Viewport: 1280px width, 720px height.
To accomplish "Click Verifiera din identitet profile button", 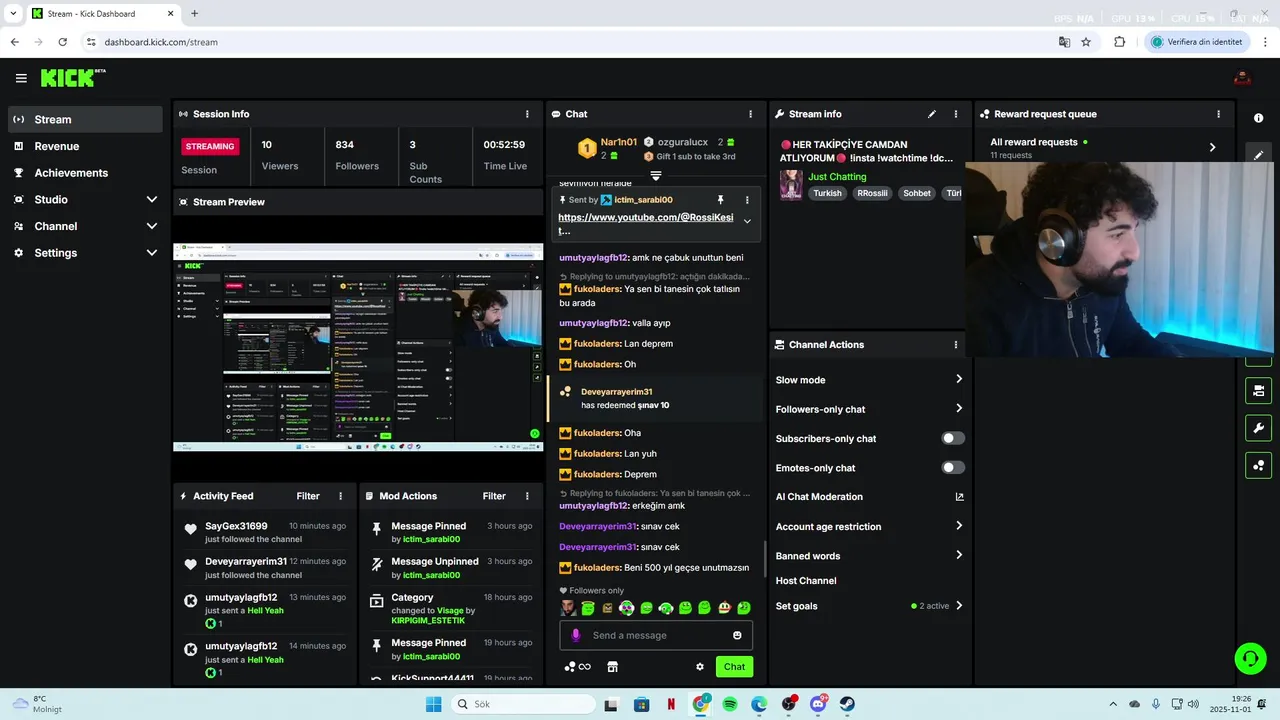I will pos(1197,42).
